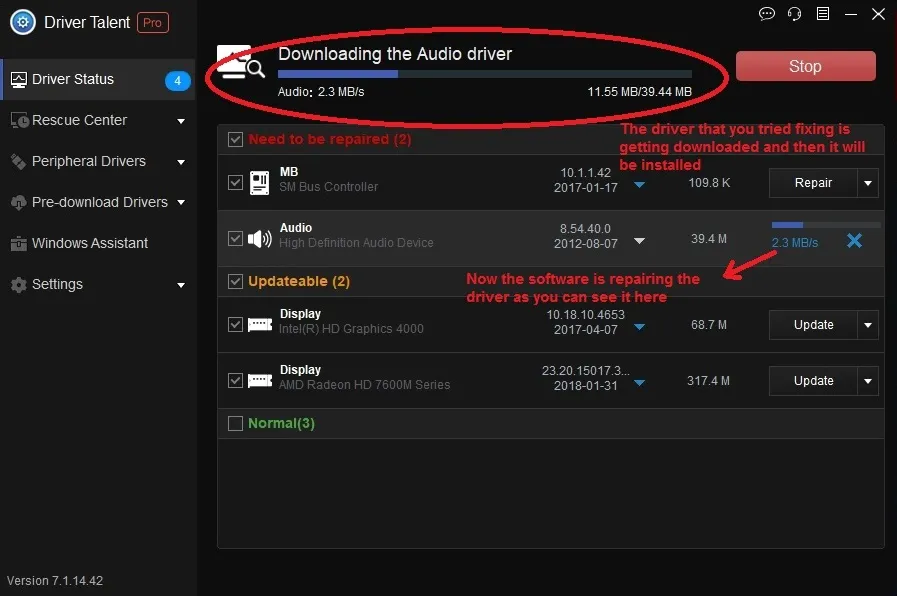Open Rescue Center menu item

coord(97,121)
